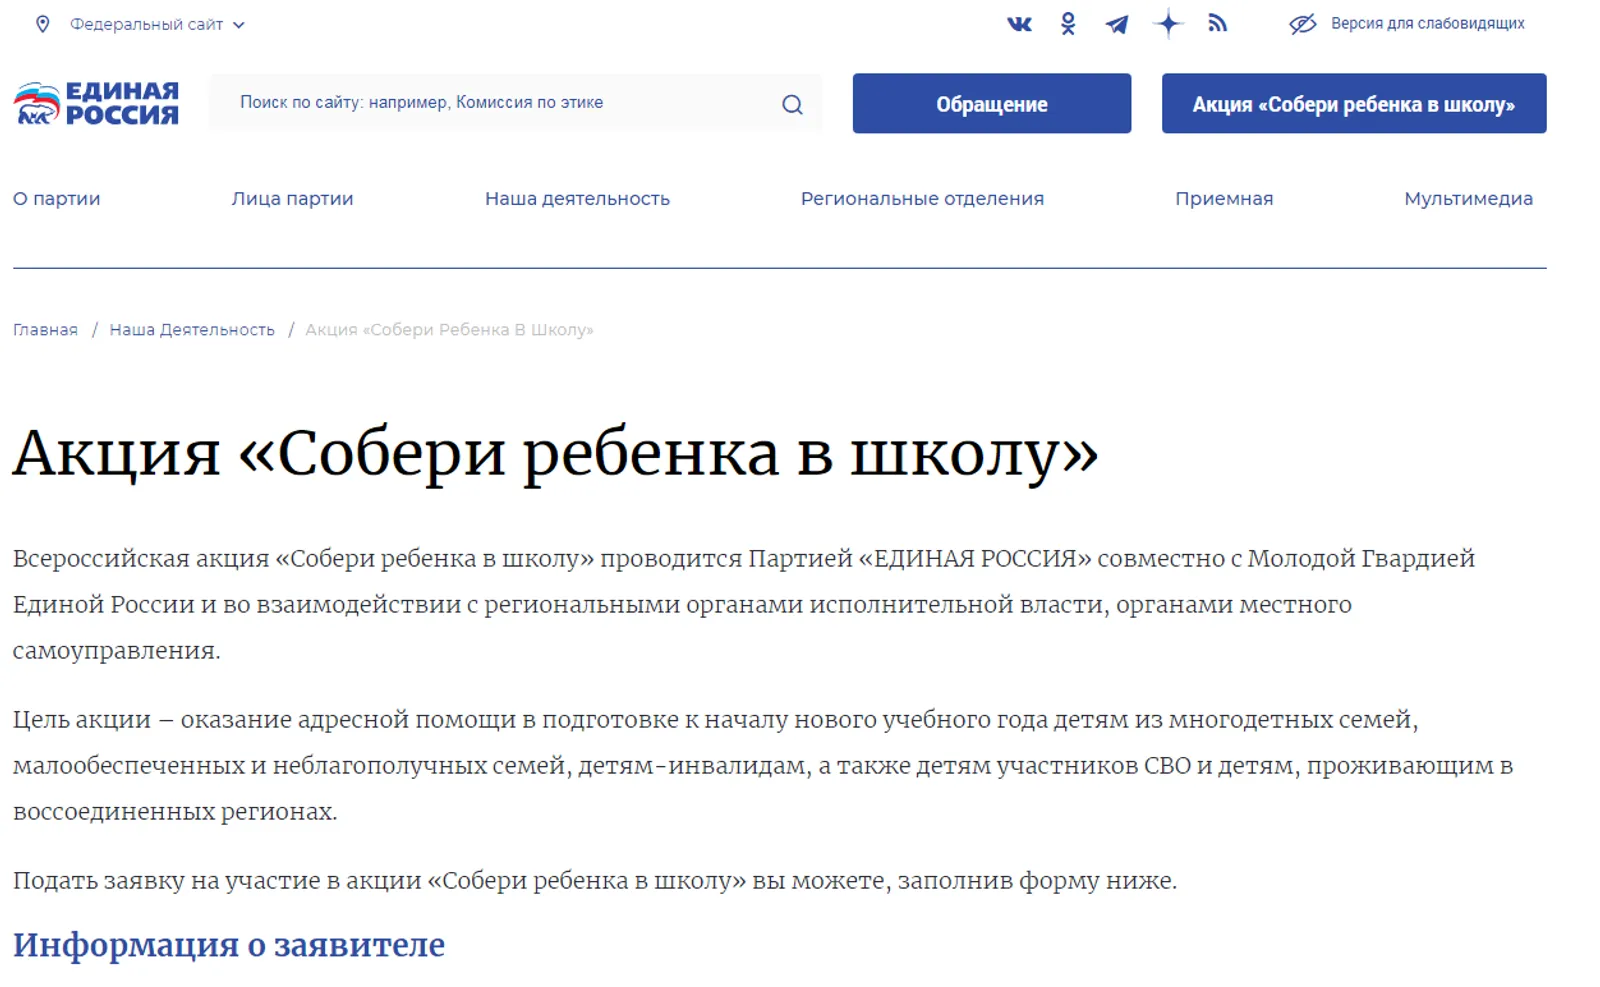Open the Мультимедиа menu

[x=1468, y=198]
